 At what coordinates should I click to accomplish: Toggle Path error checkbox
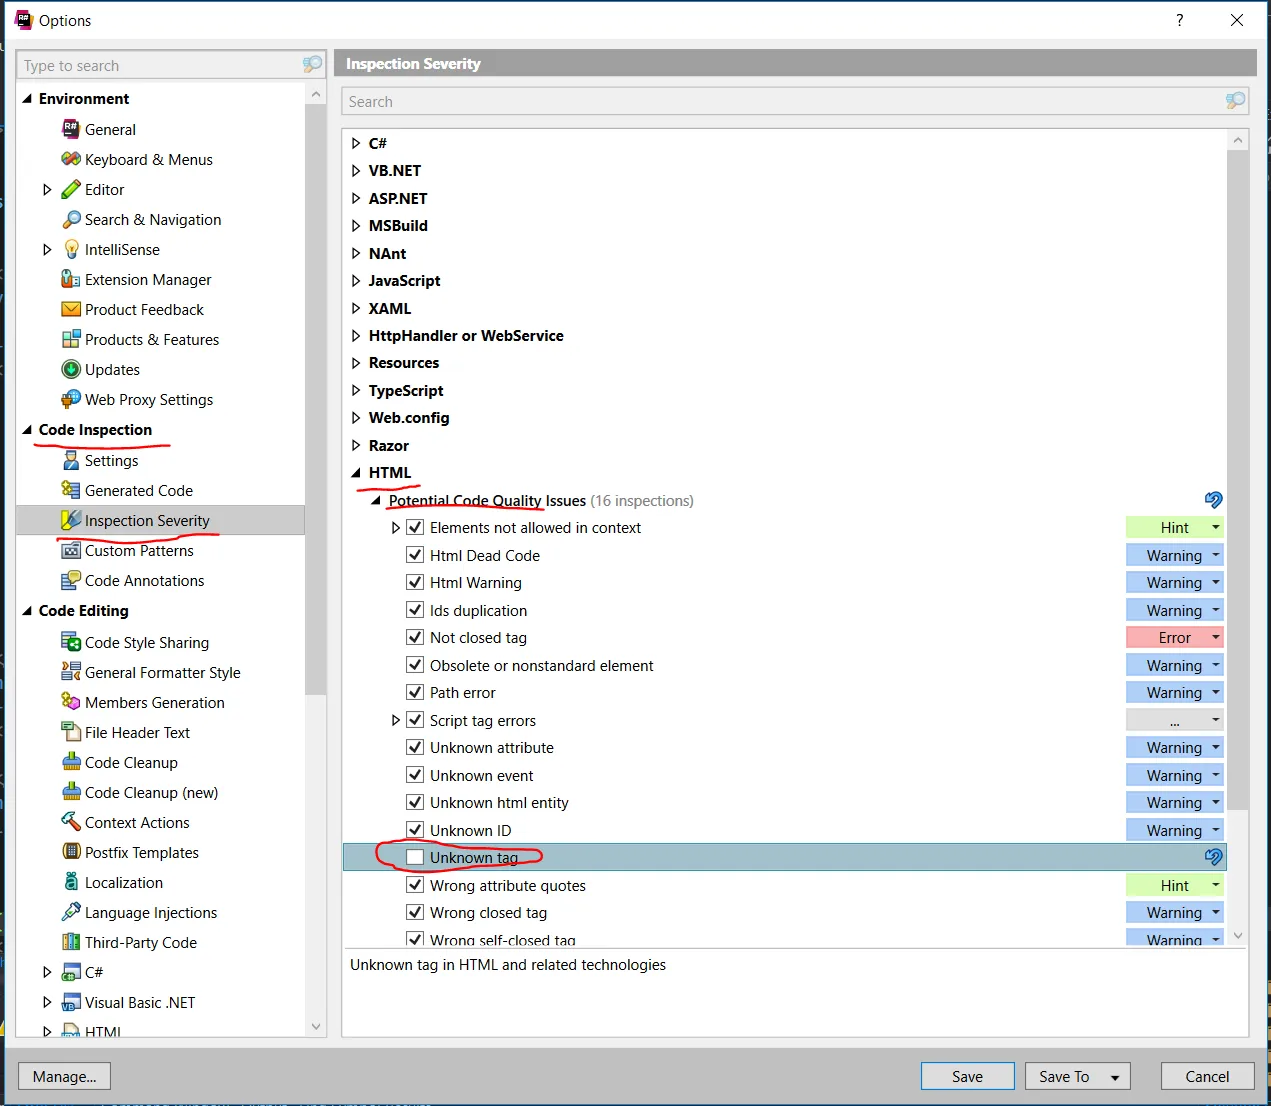coord(415,692)
